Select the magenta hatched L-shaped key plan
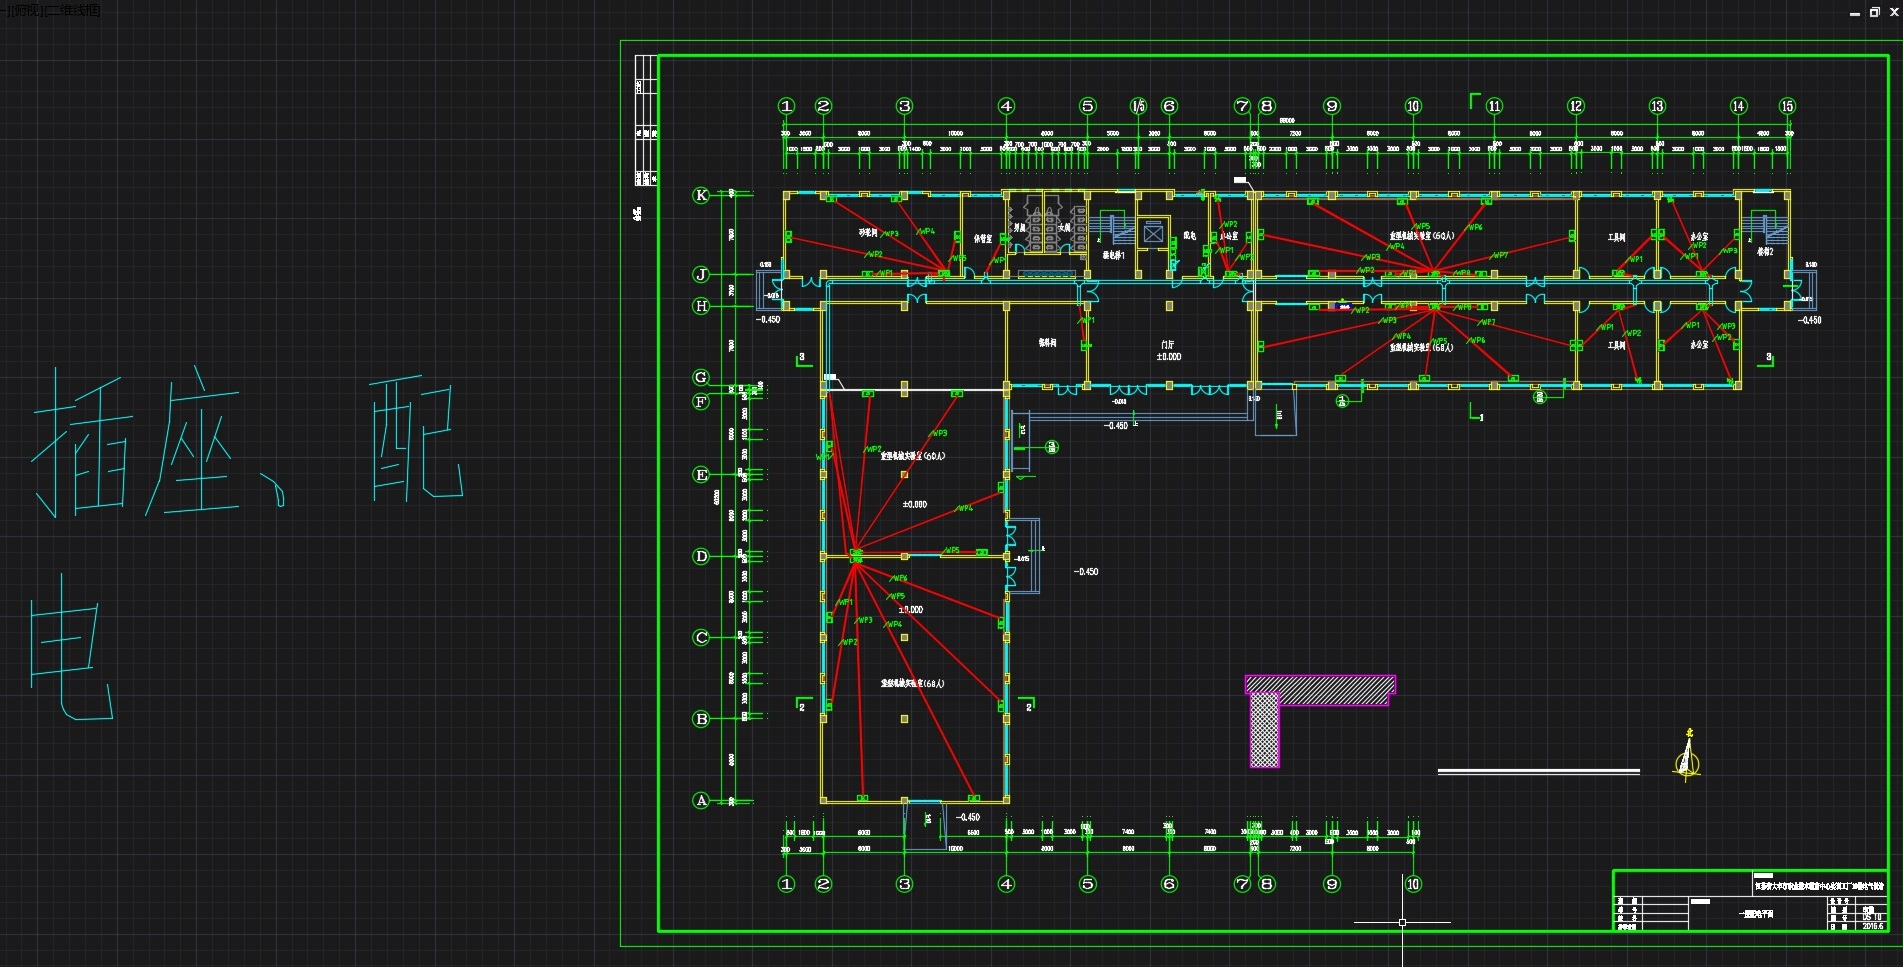 1319,720
